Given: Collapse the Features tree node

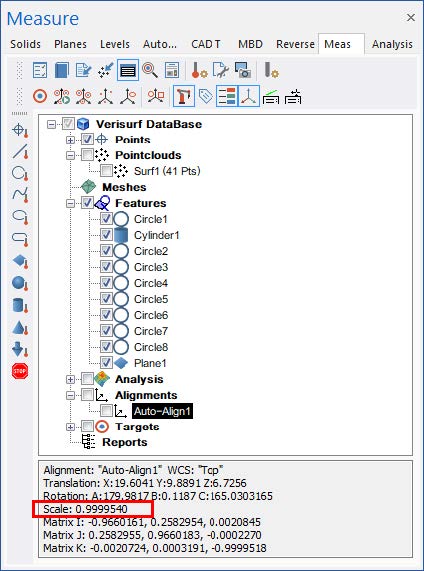Looking at the screenshot, I should click(70, 203).
